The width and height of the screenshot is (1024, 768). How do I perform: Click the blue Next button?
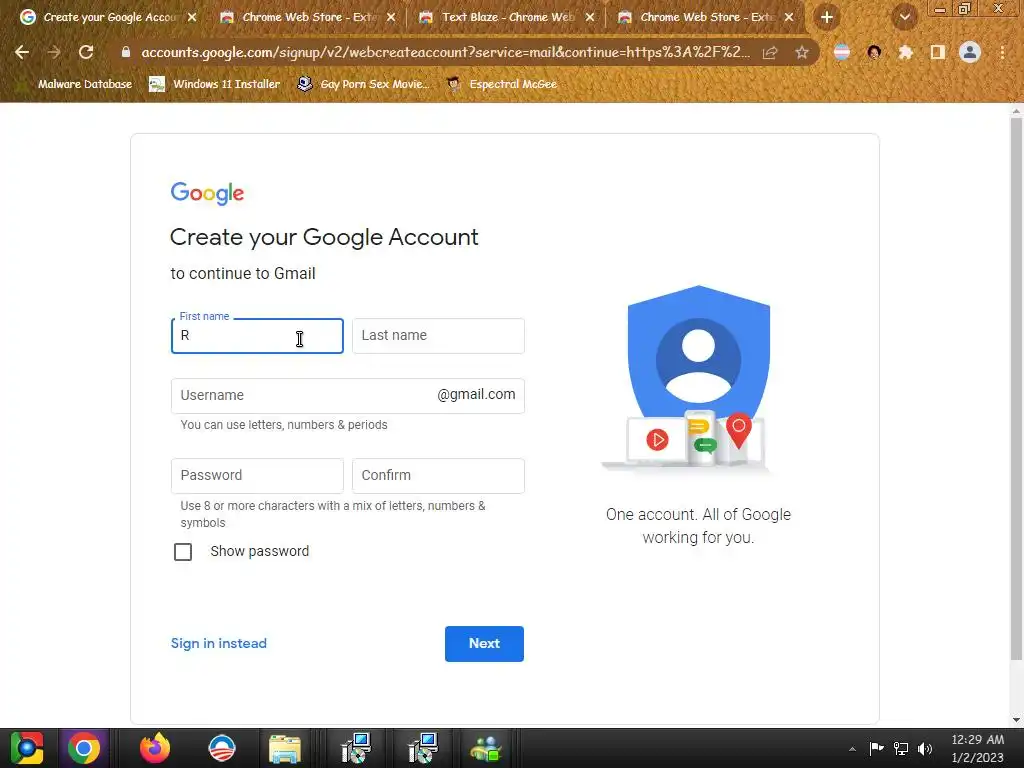coord(485,644)
